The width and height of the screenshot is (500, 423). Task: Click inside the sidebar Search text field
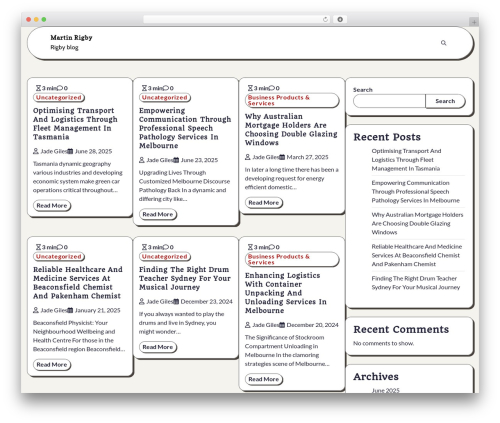pyautogui.click(x=389, y=101)
